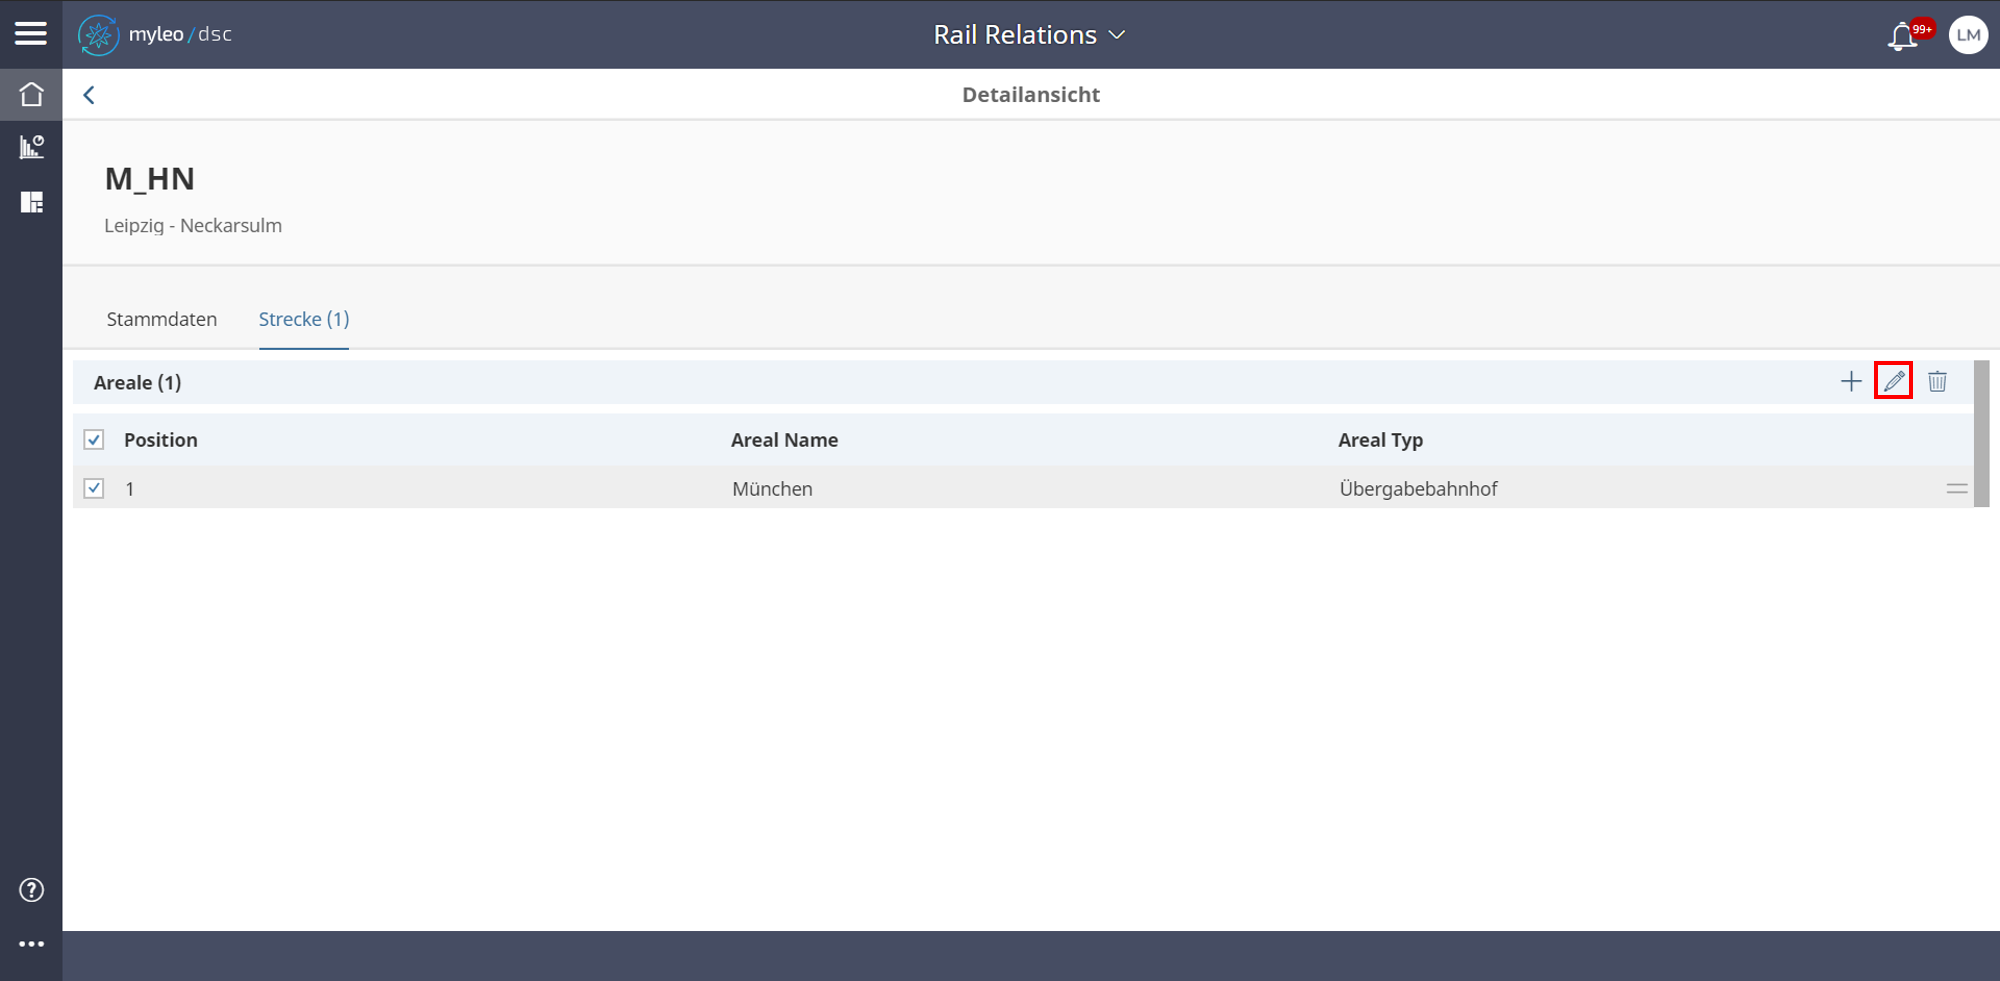Select the Übergabebahnhof cell
The width and height of the screenshot is (2000, 981).
coord(1418,489)
